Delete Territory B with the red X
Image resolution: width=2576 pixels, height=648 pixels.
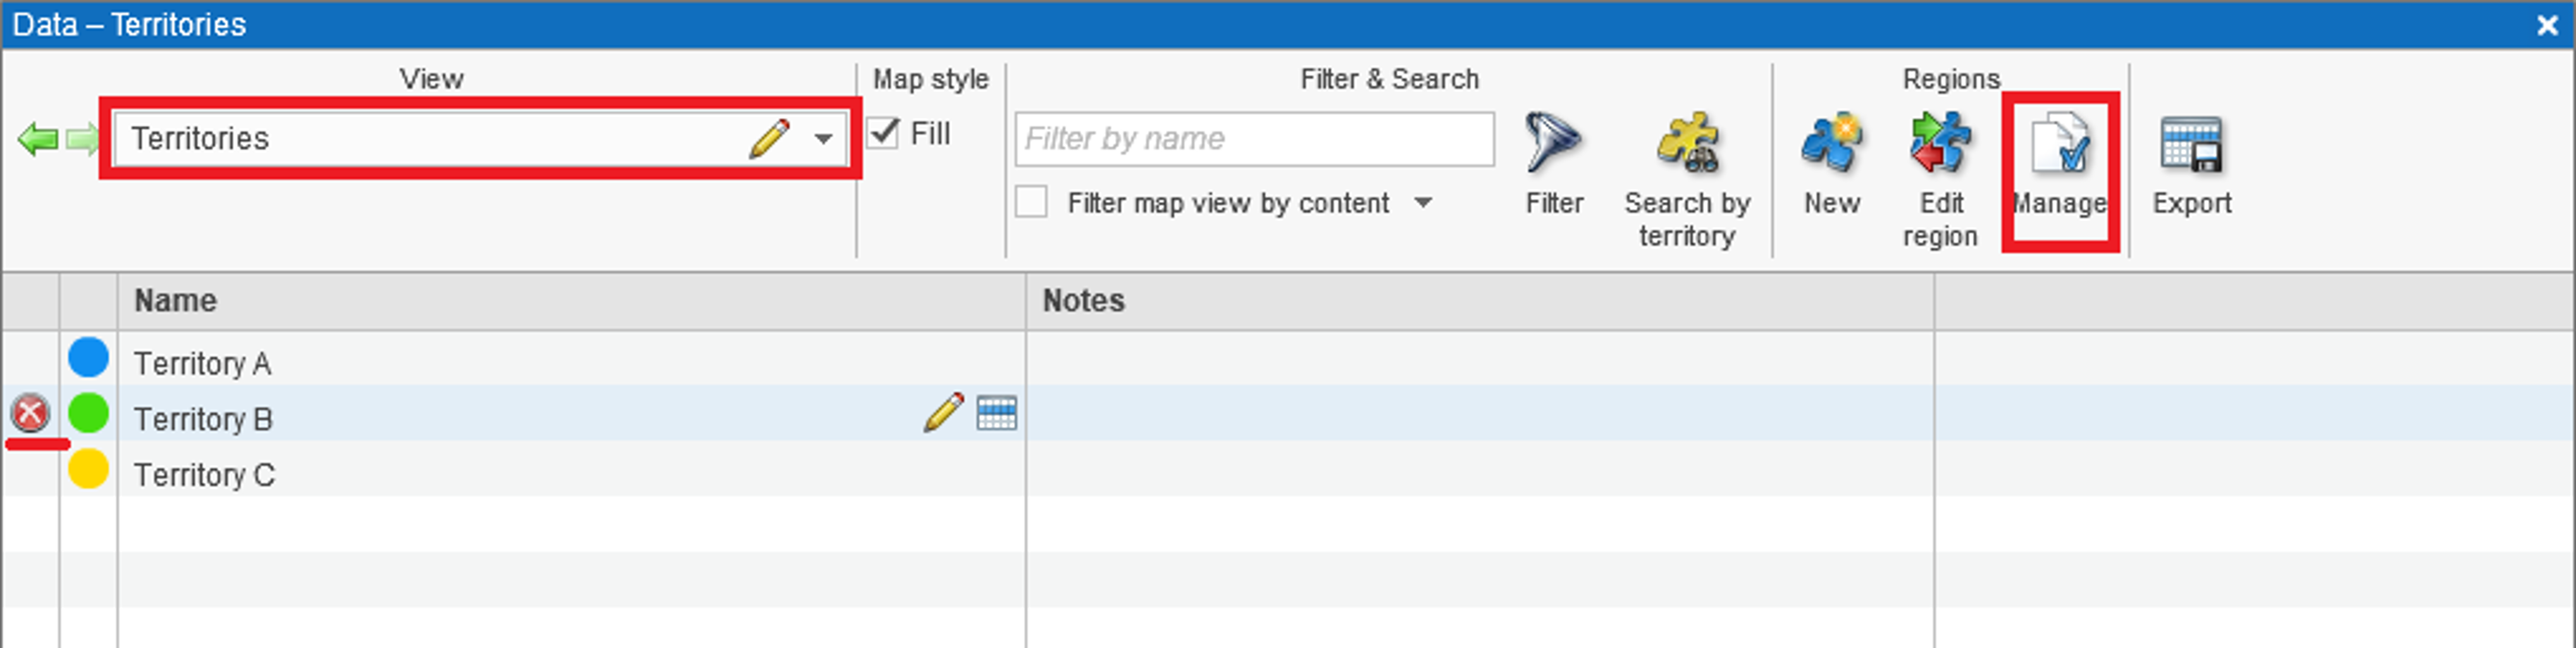click(x=30, y=413)
